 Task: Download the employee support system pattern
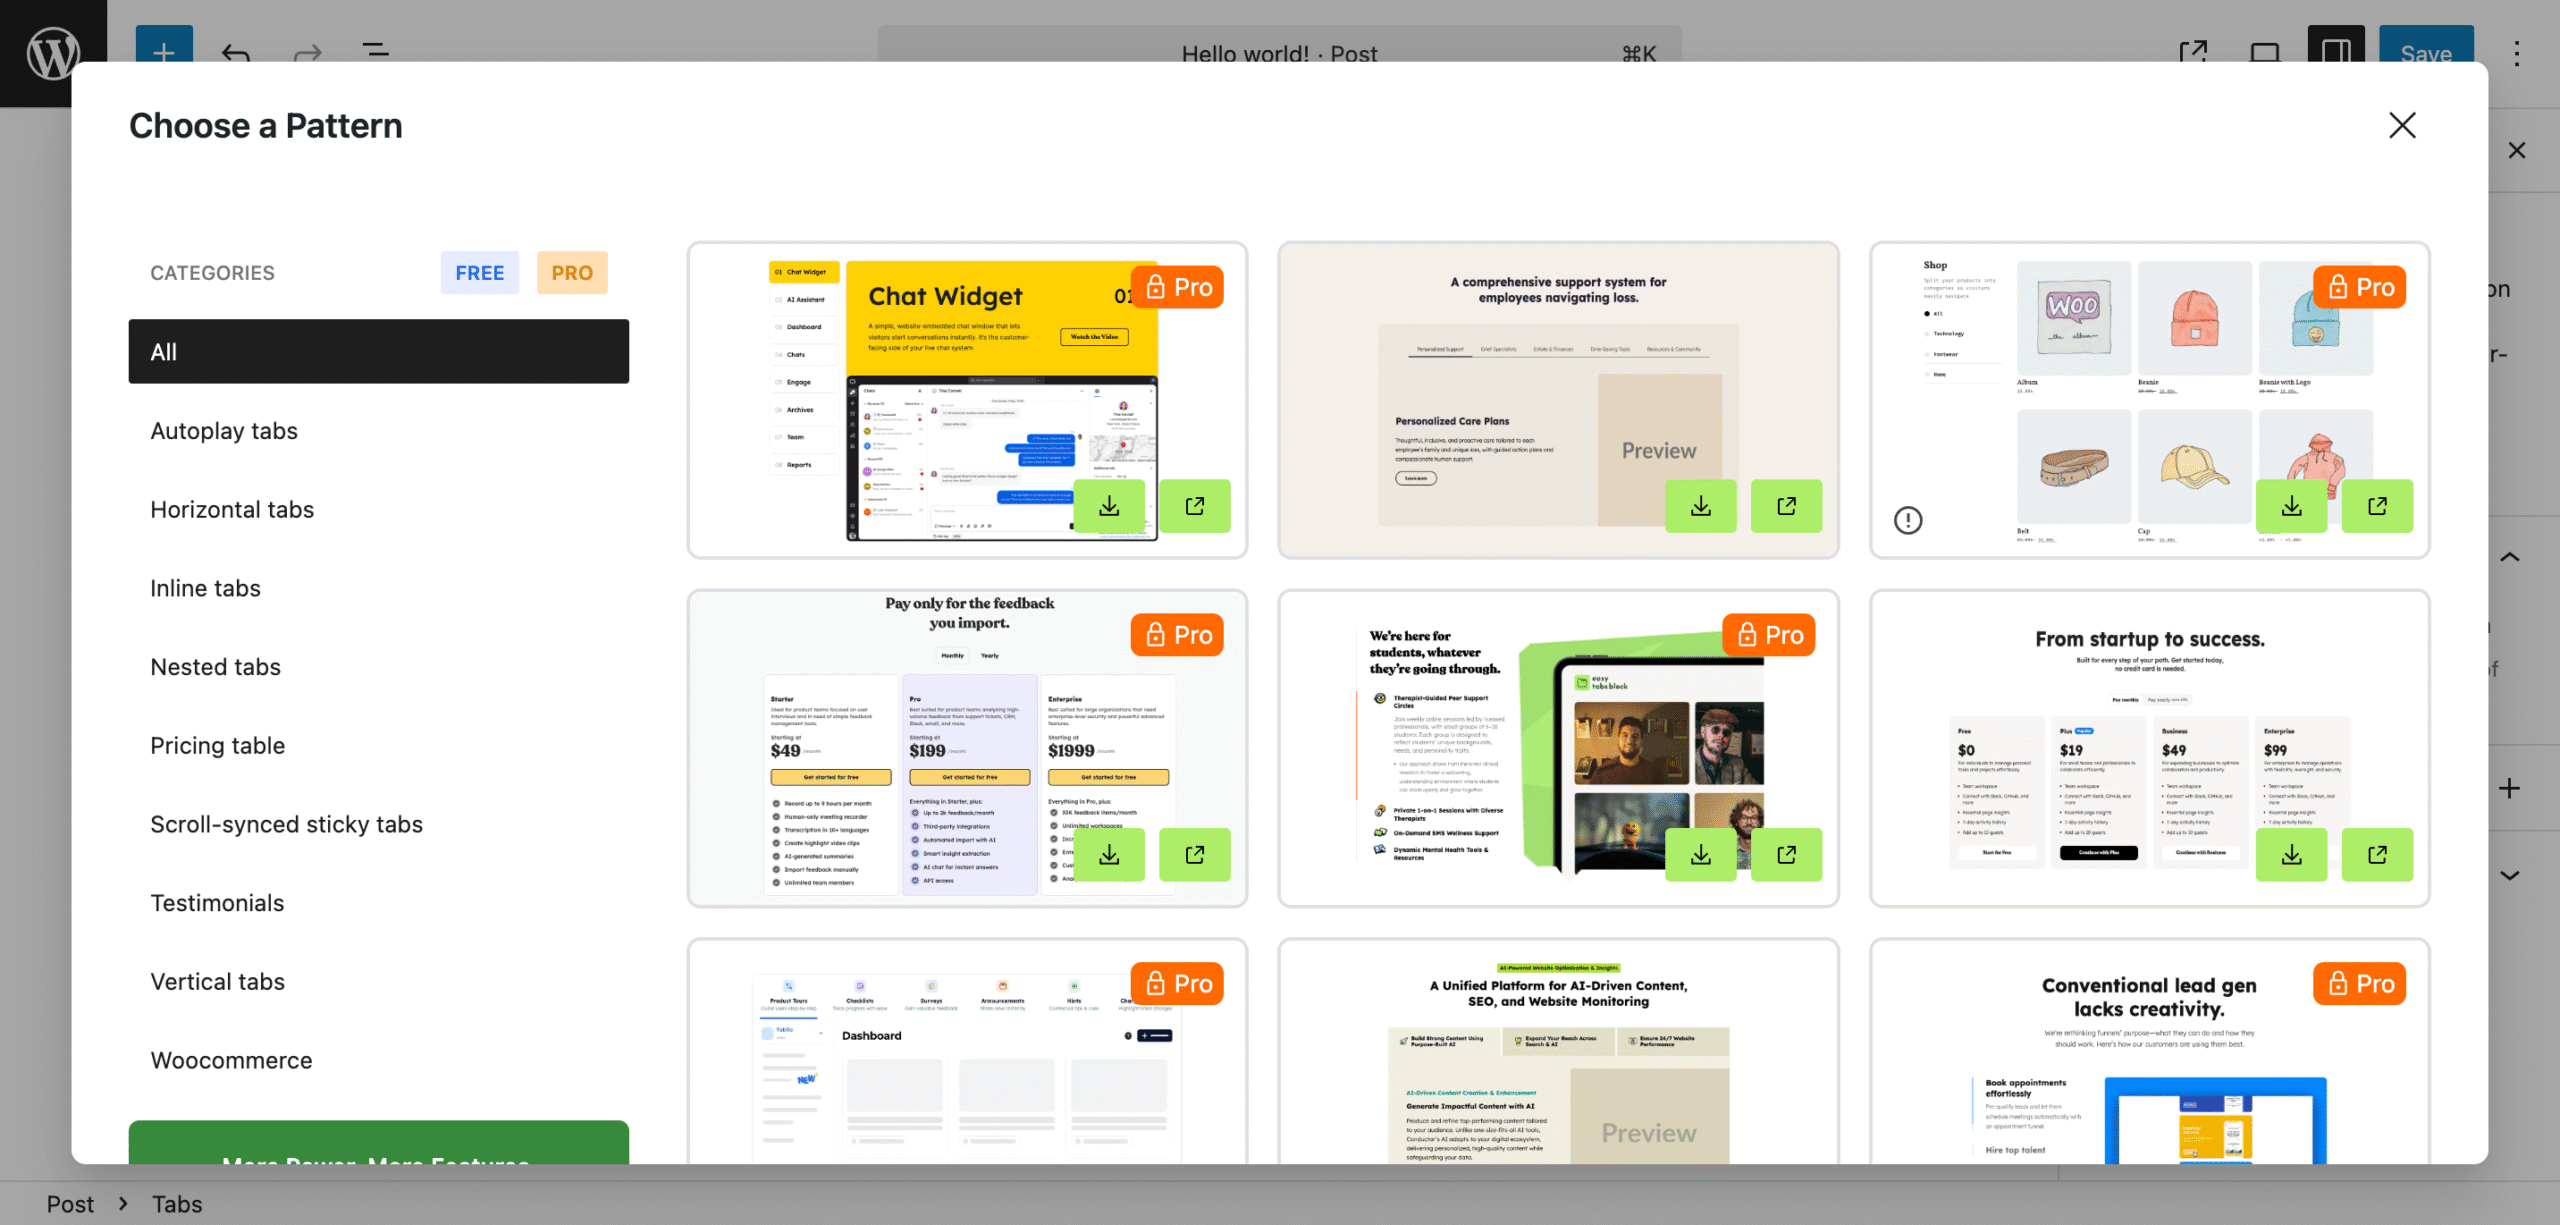tap(1700, 506)
